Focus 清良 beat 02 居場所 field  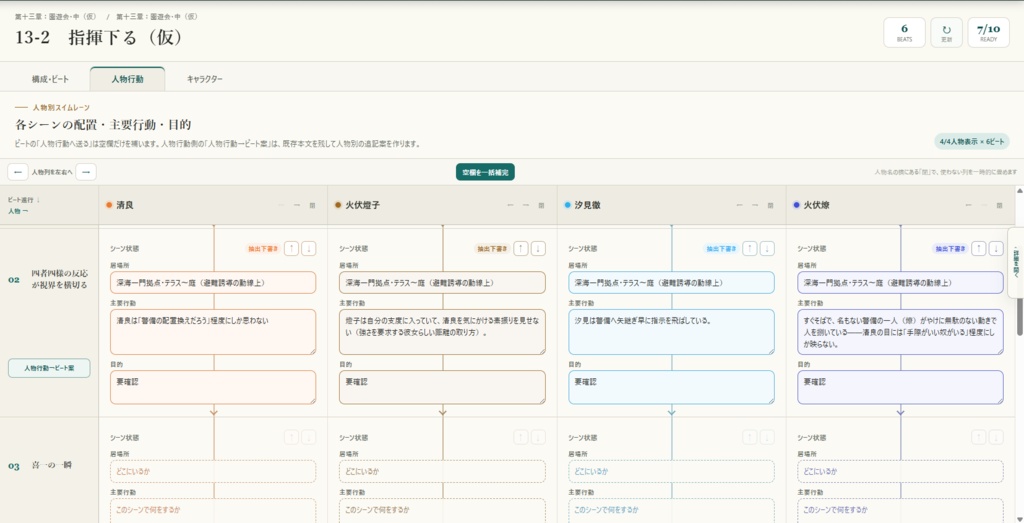213,283
